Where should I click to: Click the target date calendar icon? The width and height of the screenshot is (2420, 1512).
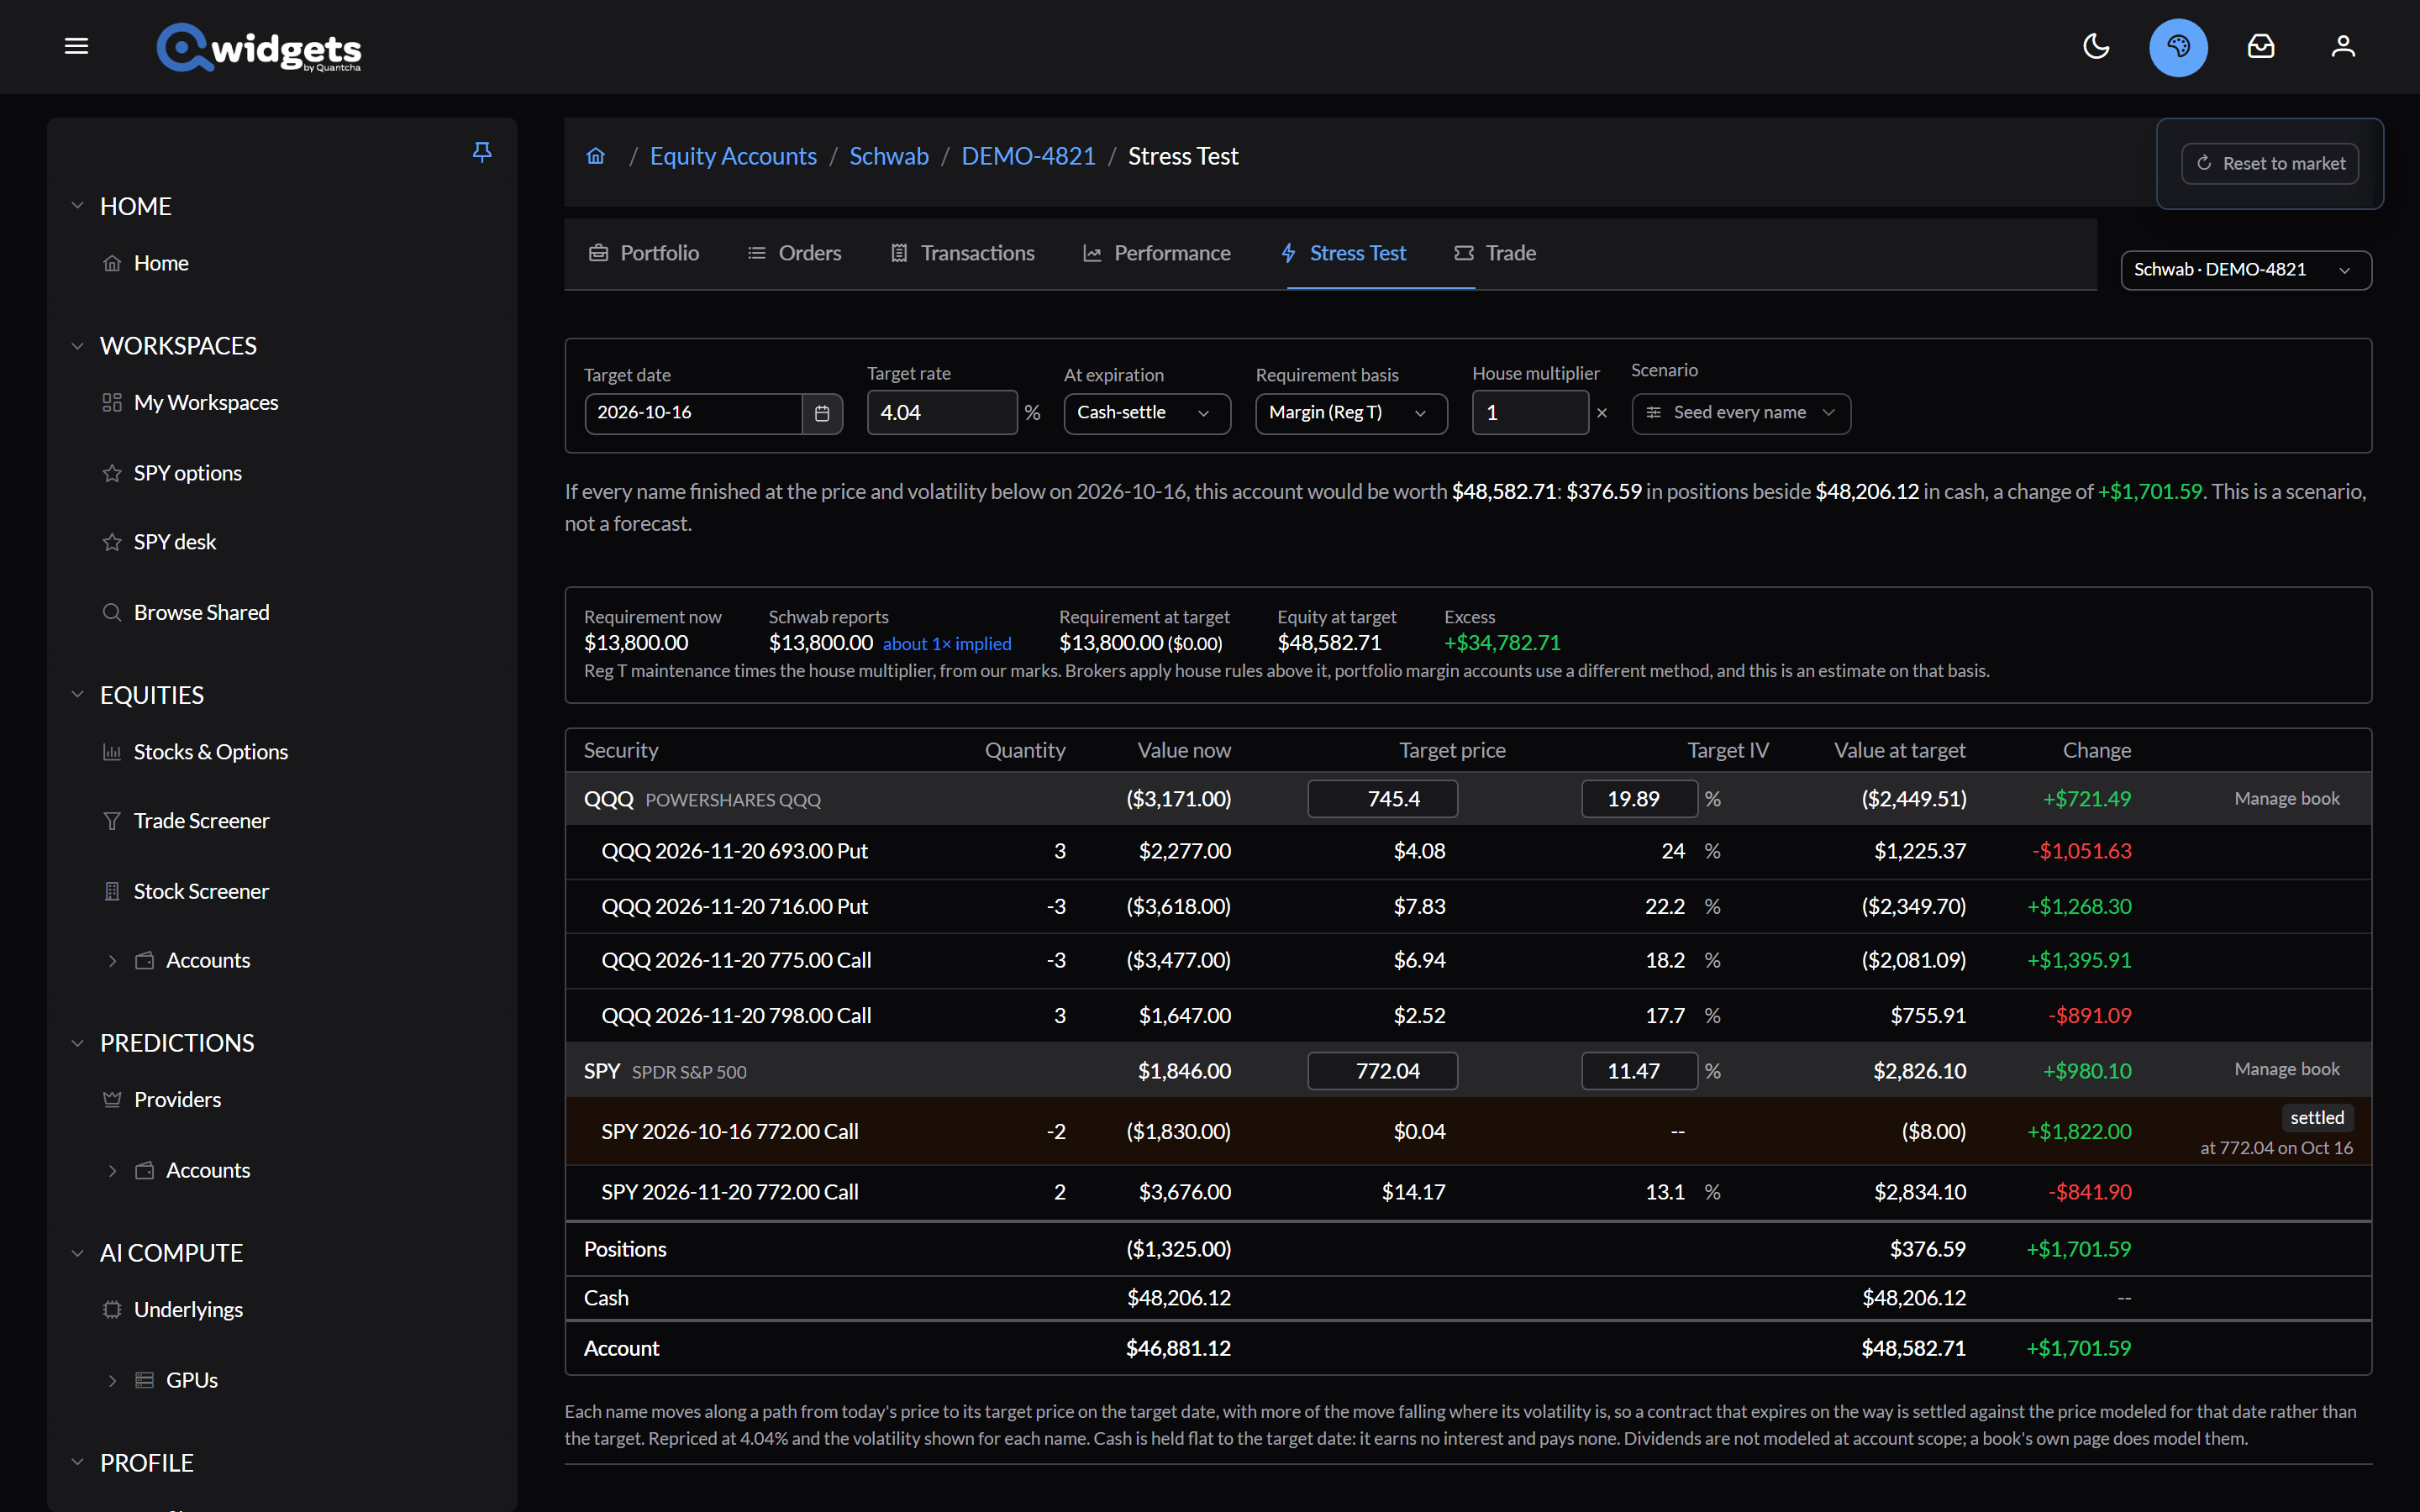[822, 413]
